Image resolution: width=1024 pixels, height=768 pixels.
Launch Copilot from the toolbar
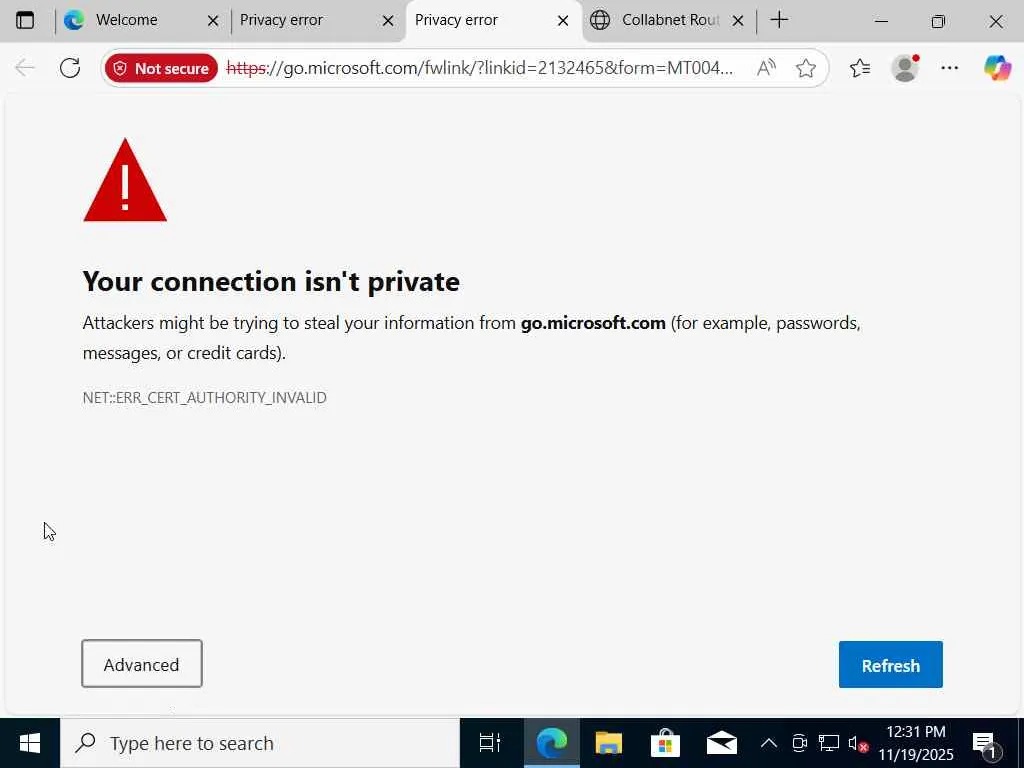996,68
